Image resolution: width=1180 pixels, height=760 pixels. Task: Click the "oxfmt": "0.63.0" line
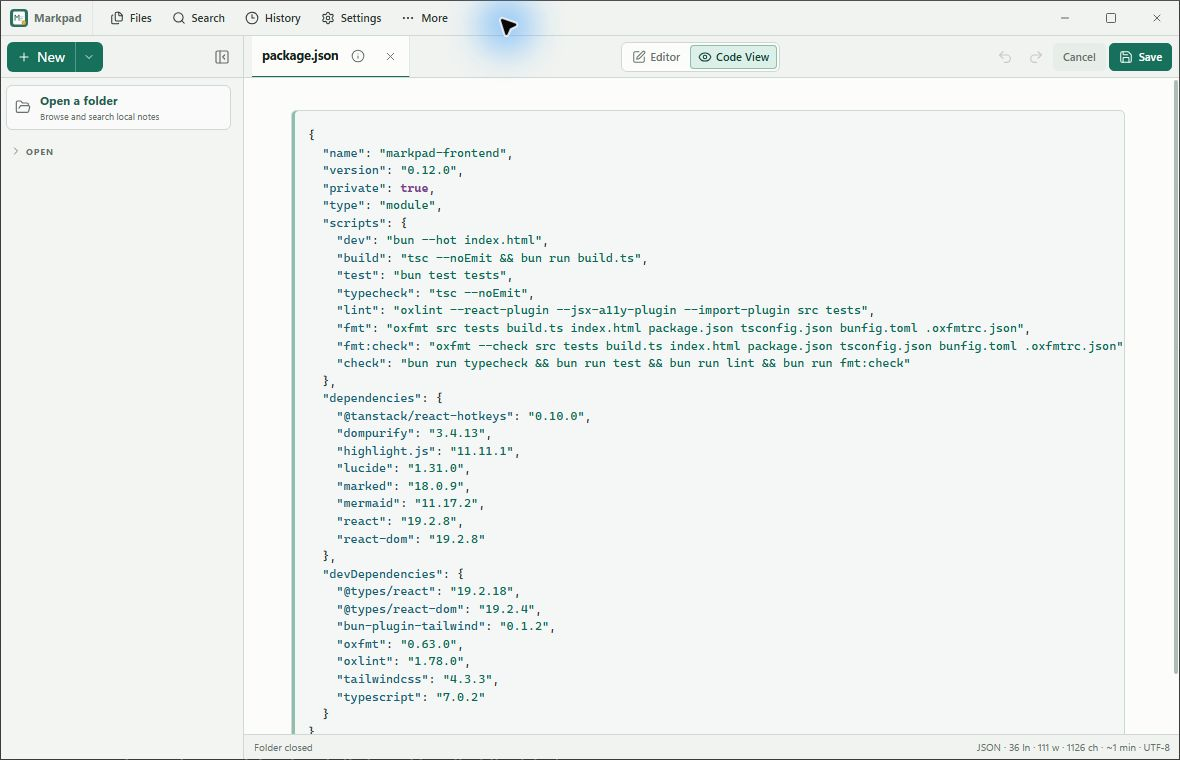(x=400, y=644)
